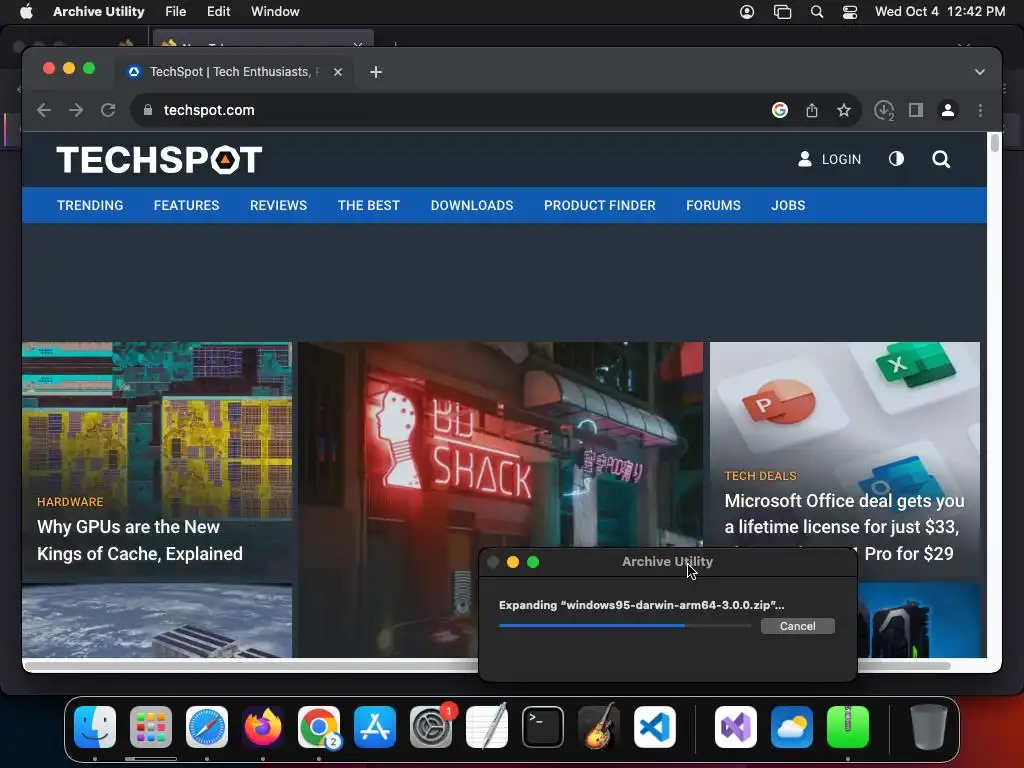The width and height of the screenshot is (1024, 768).
Task: Cancel the archive expansion
Action: point(797,626)
